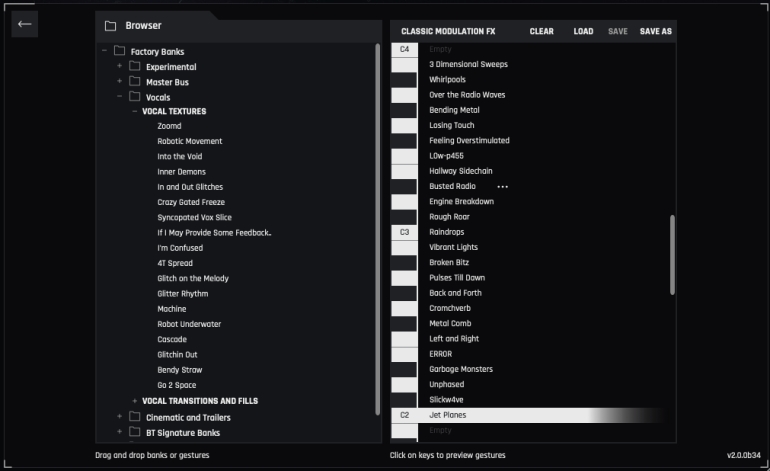Screen dimensions: 770x471
Task: Collapse the Vocal Textures category
Action: 135,112
